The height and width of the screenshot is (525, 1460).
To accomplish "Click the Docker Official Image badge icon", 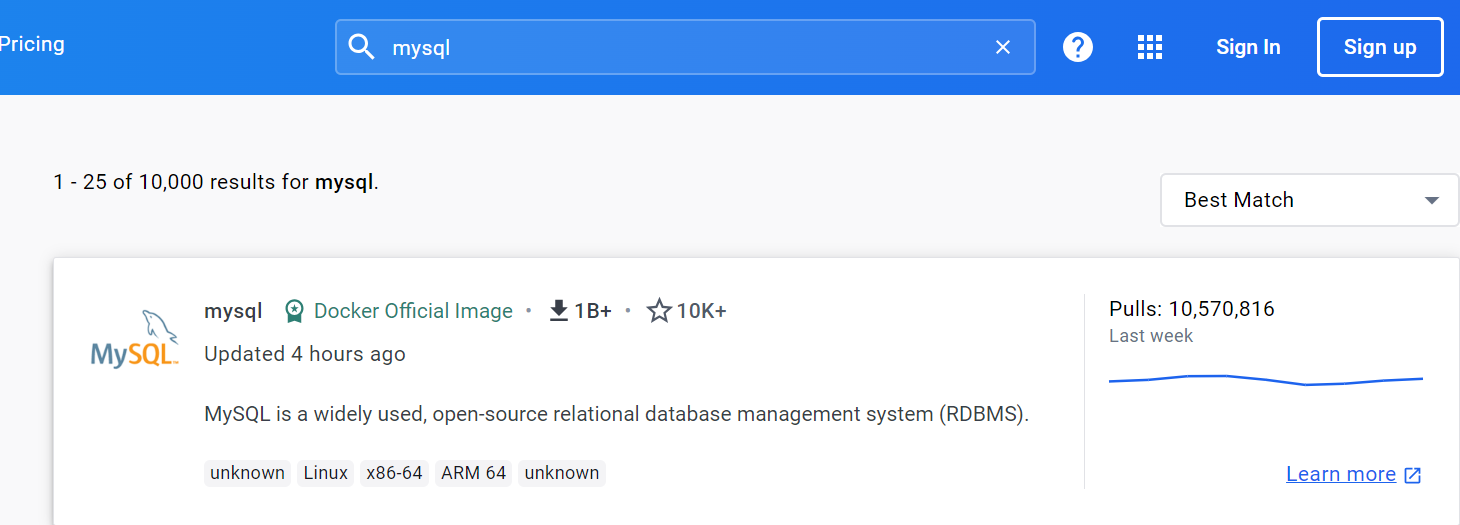I will [294, 311].
